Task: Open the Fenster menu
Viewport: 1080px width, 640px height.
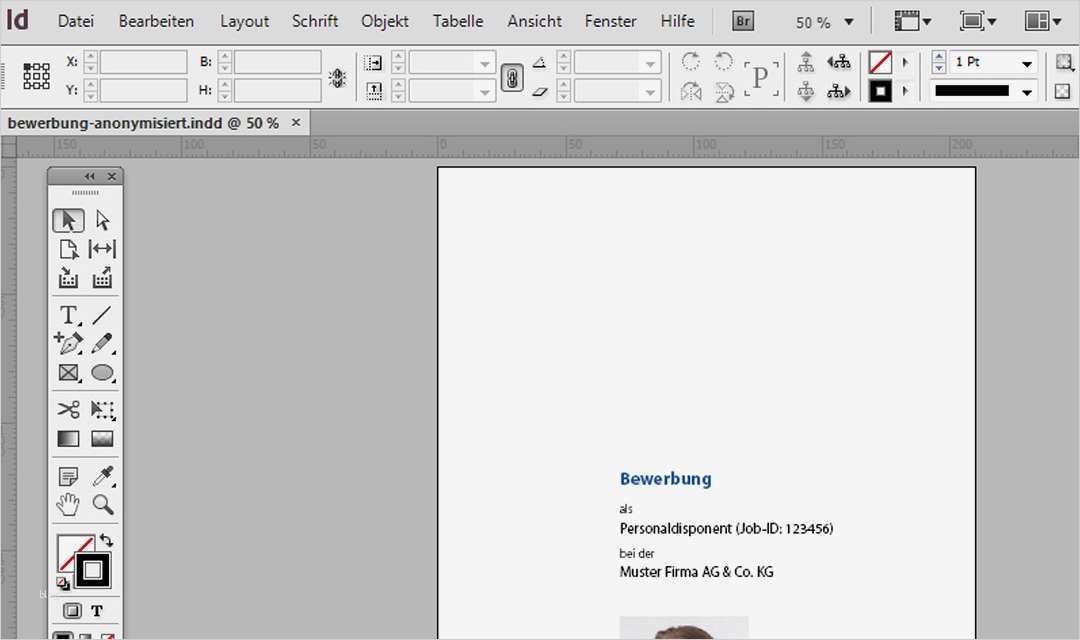Action: tap(610, 21)
